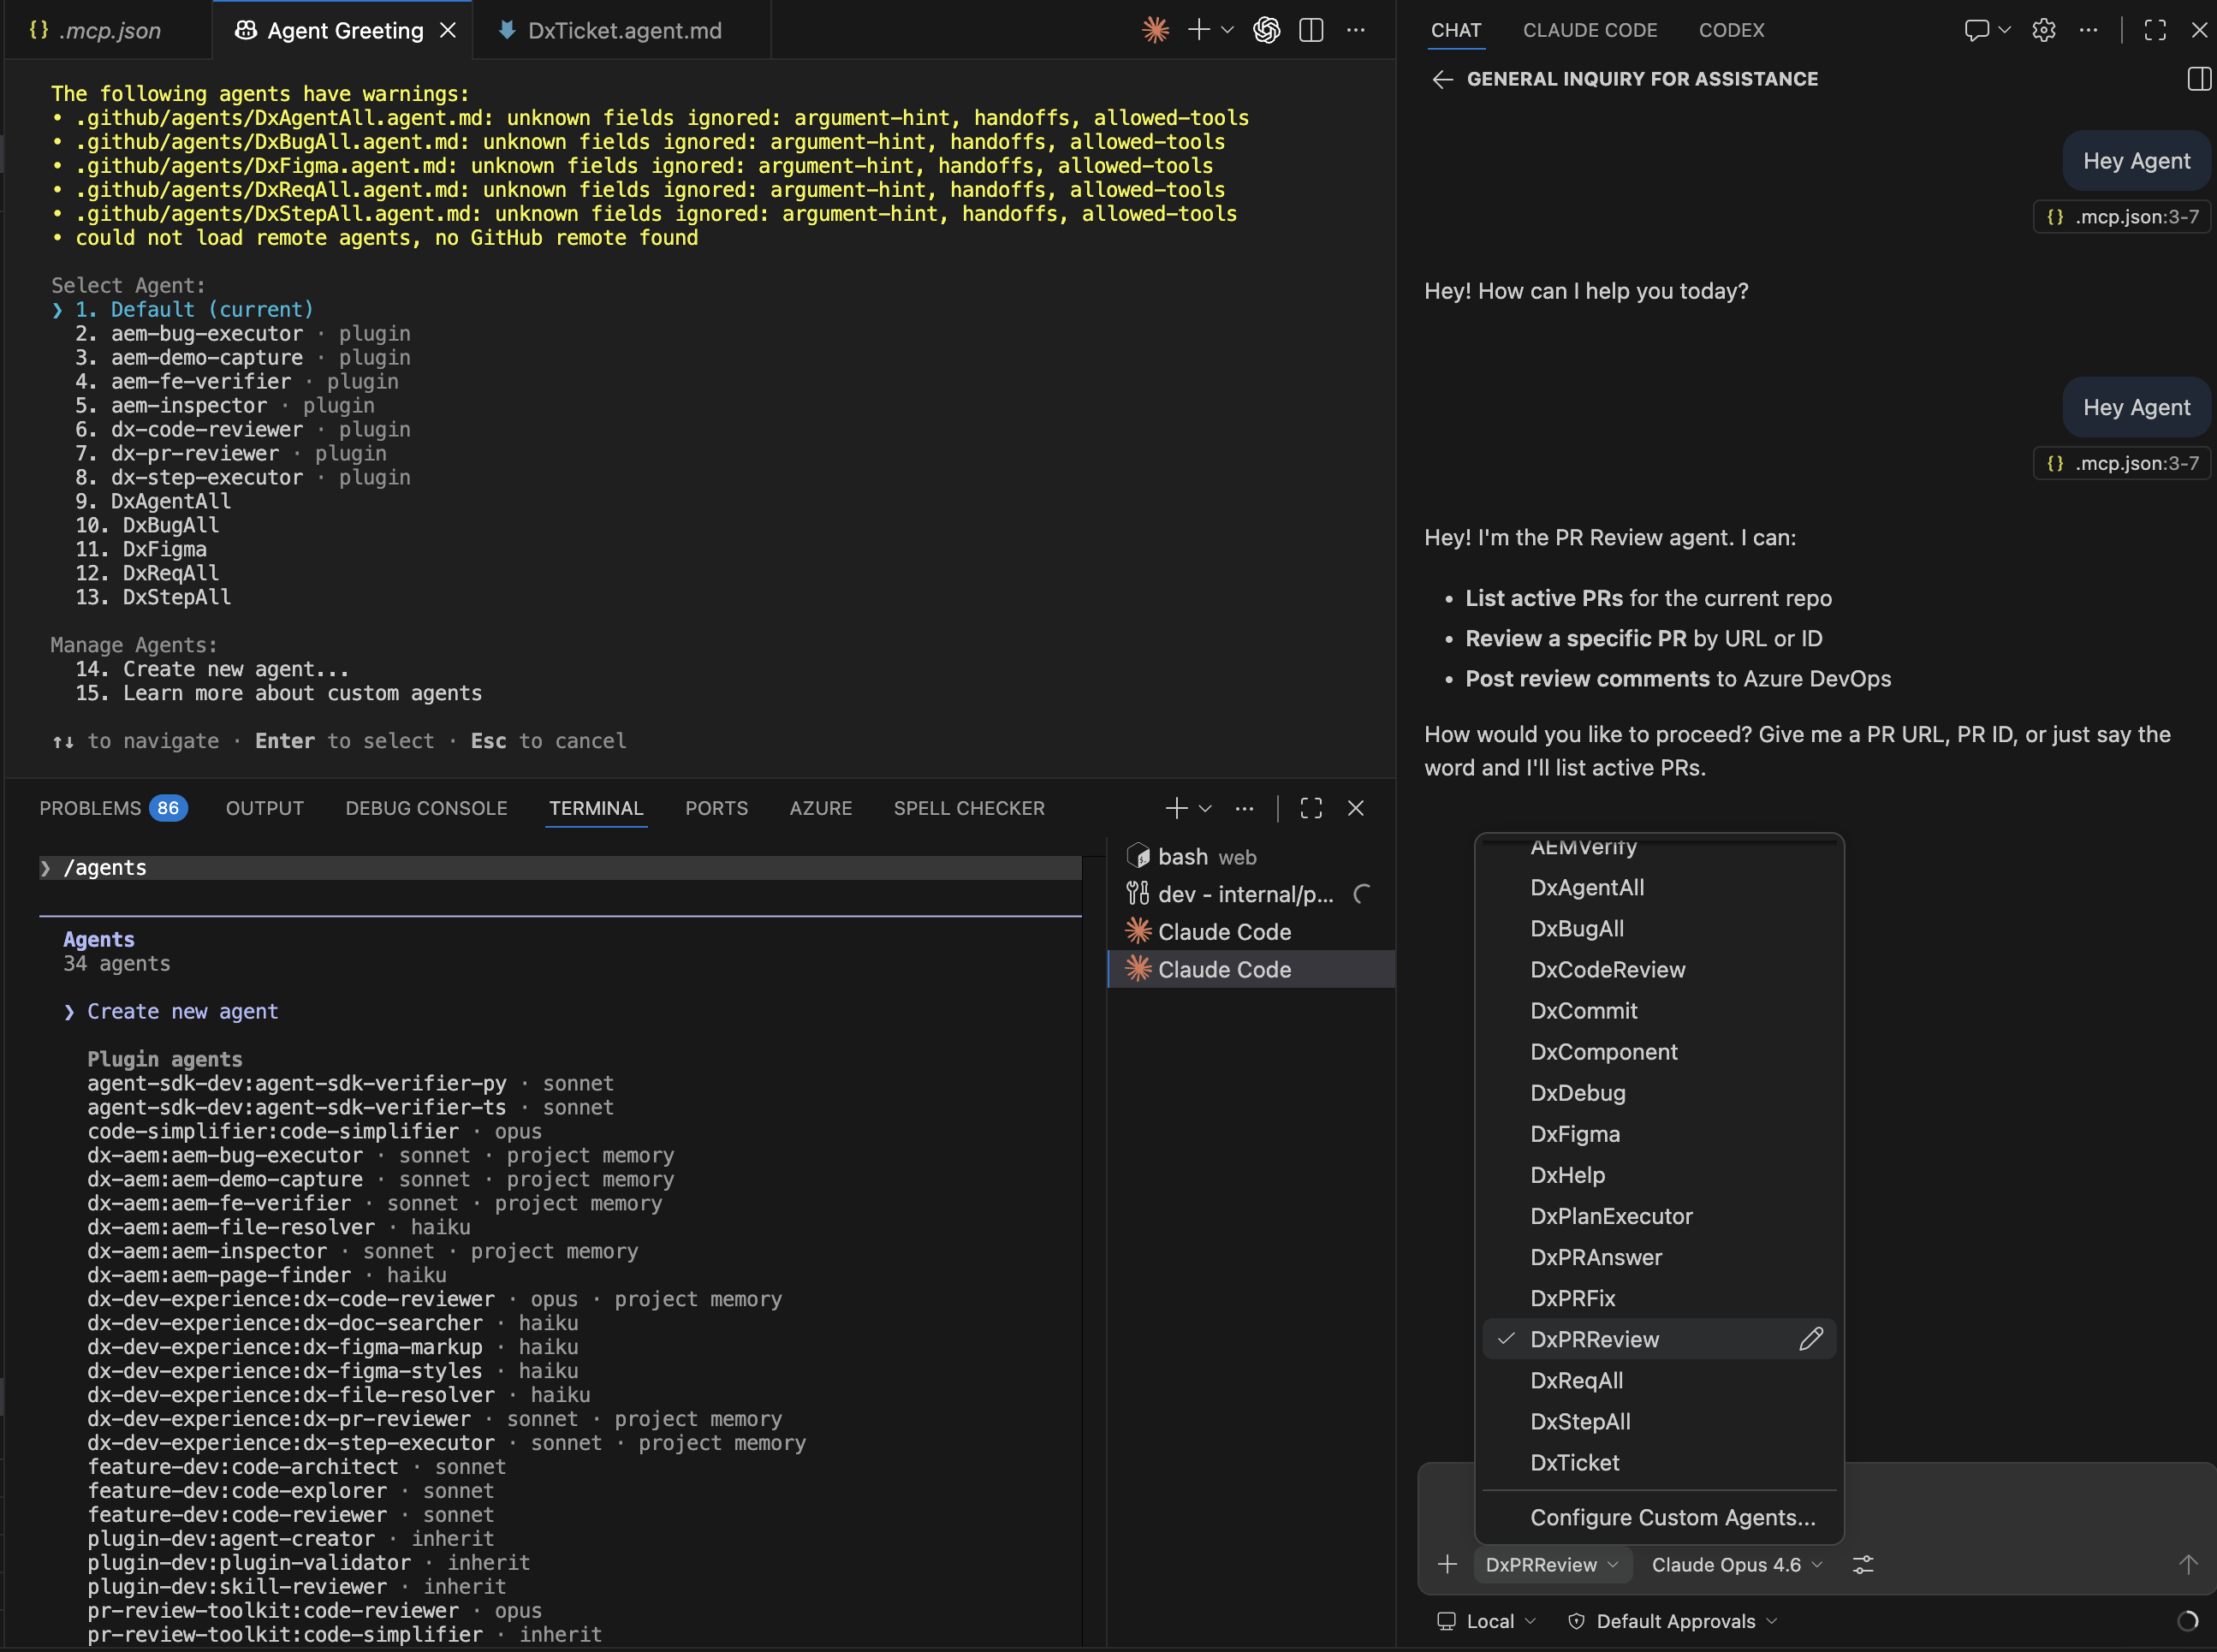Open the Local environment dropdown
The image size is (2217, 1652).
coord(1488,1620)
